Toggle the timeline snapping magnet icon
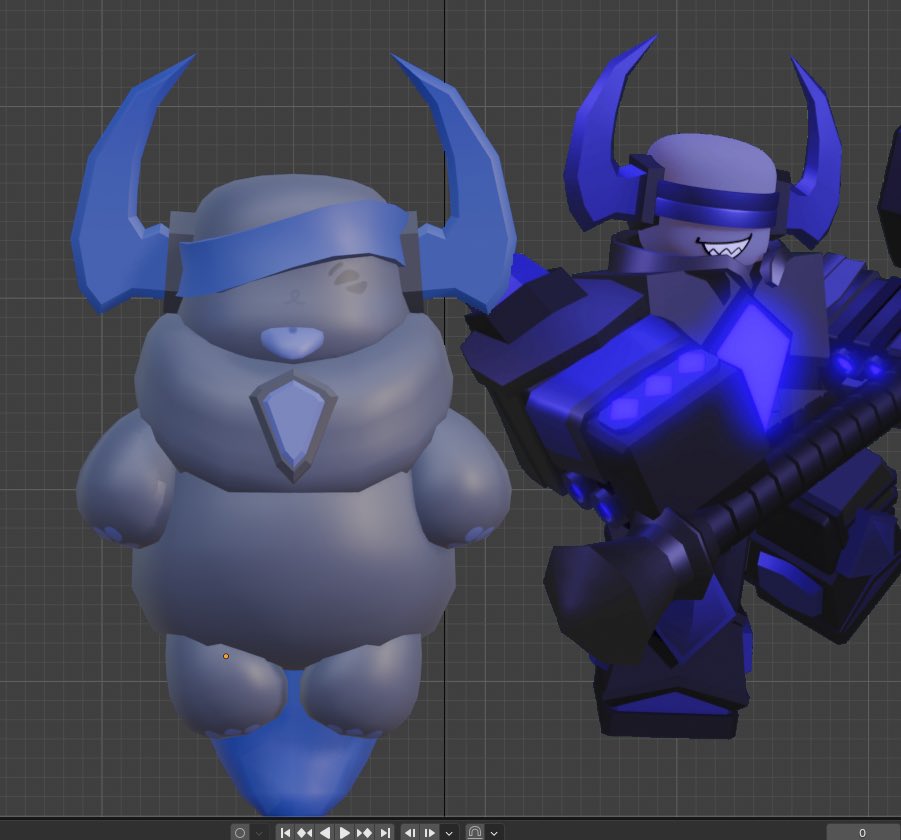 point(475,833)
